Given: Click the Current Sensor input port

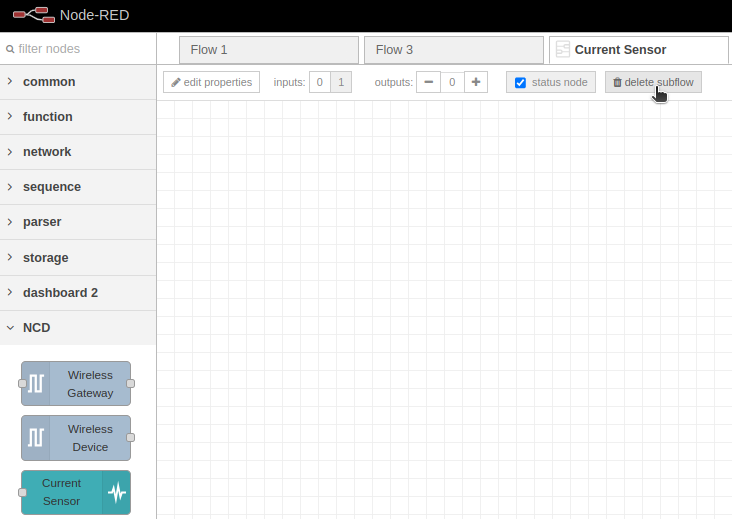Looking at the screenshot, I should pyautogui.click(x=22, y=492).
